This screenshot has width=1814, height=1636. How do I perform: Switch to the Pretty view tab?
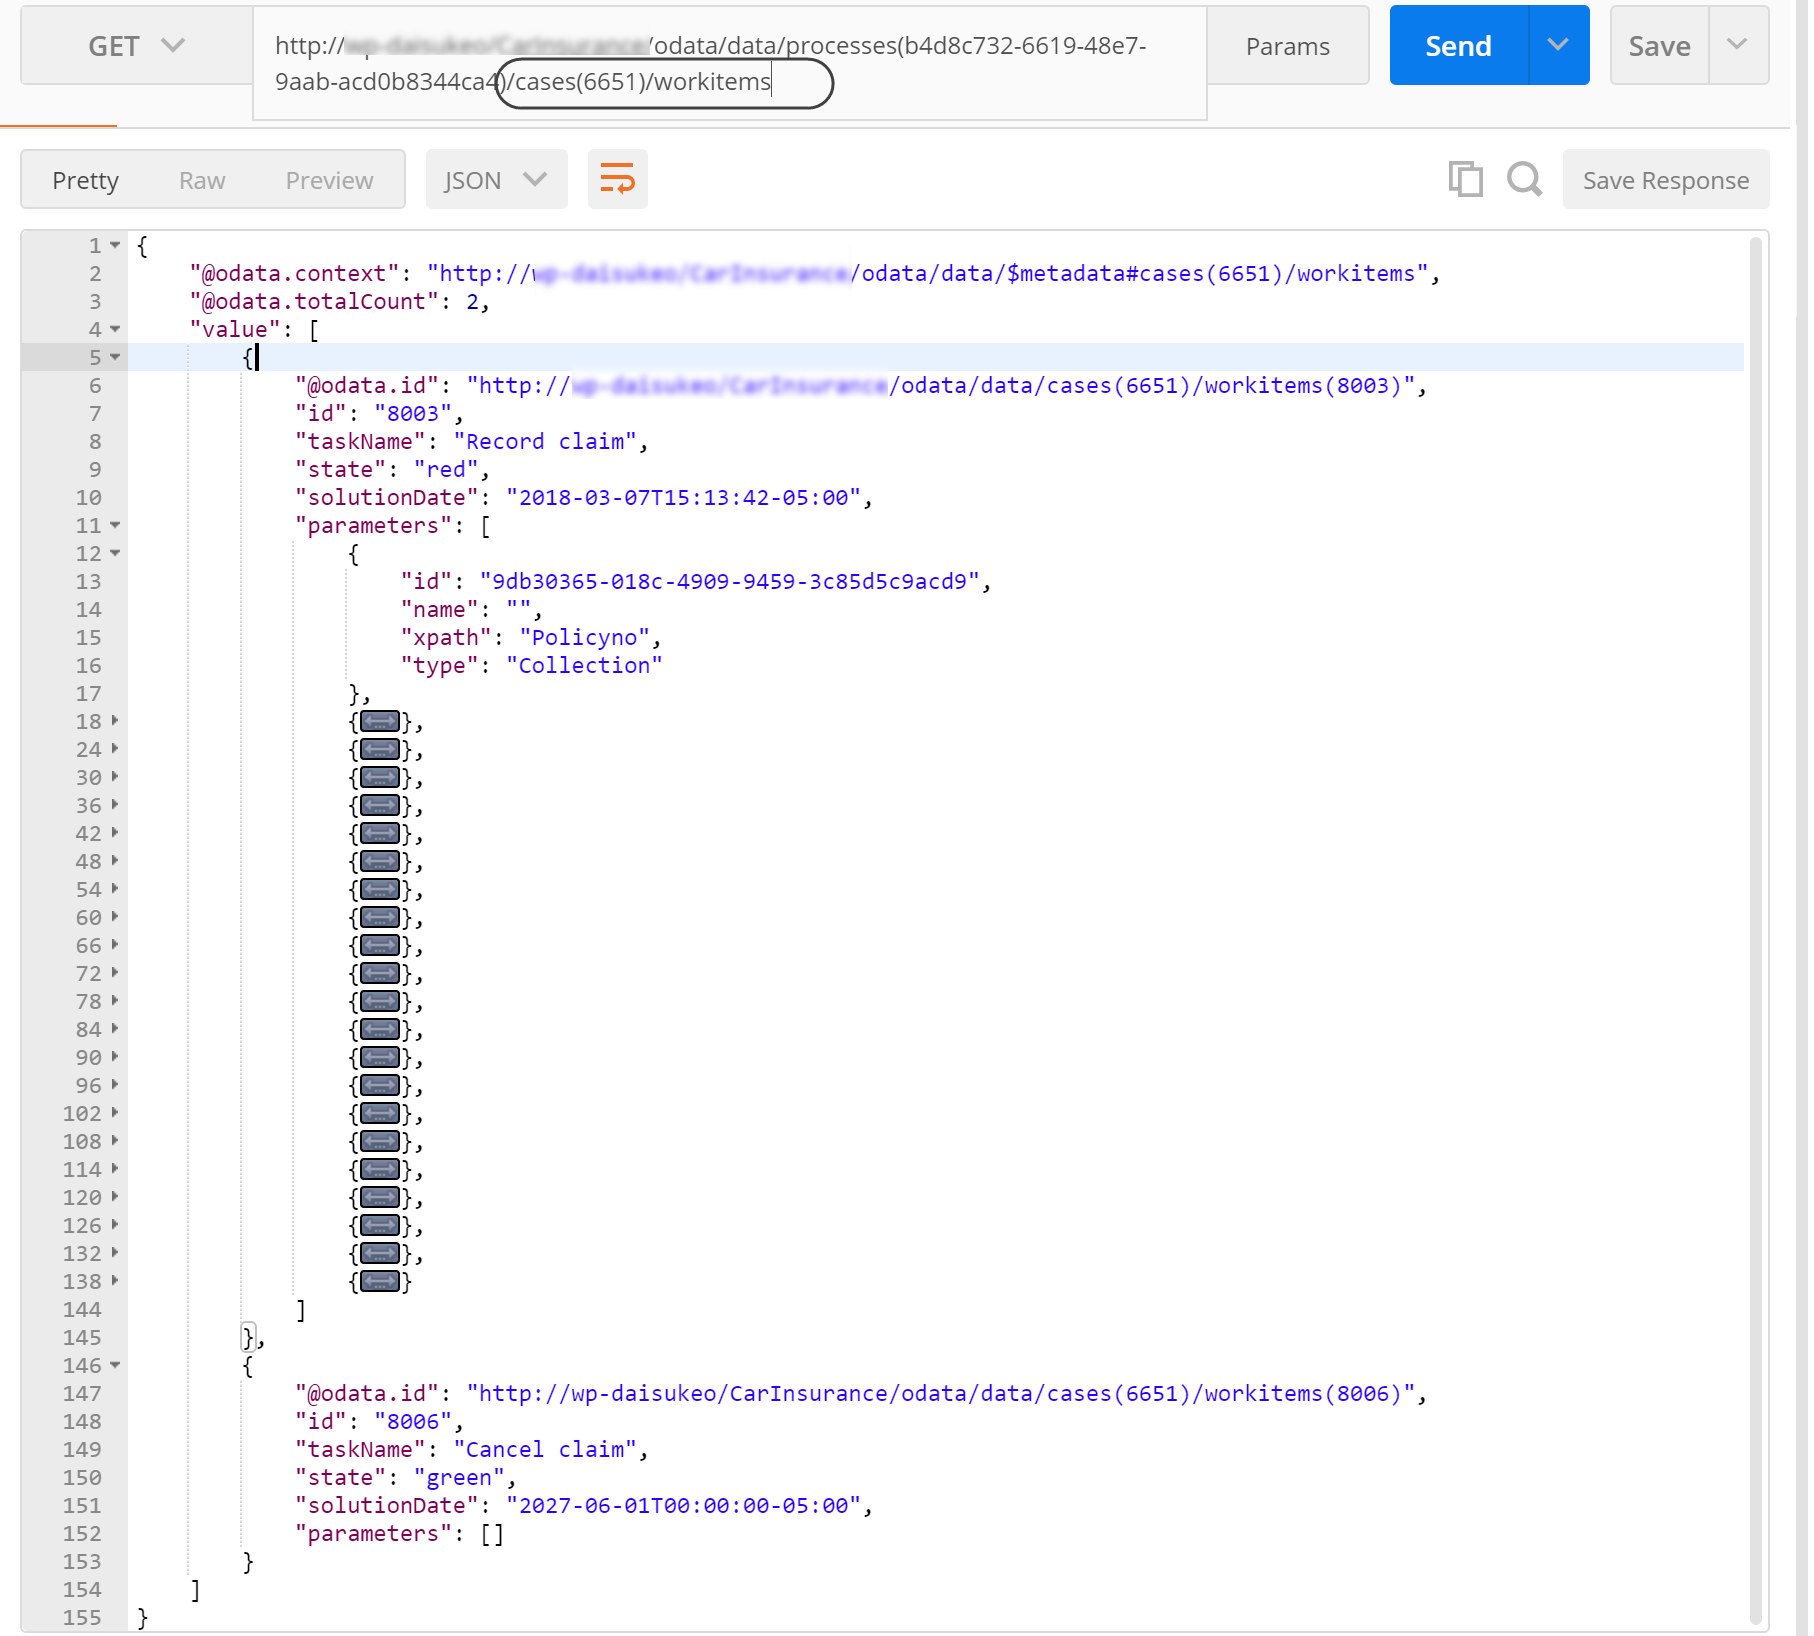[x=85, y=180]
